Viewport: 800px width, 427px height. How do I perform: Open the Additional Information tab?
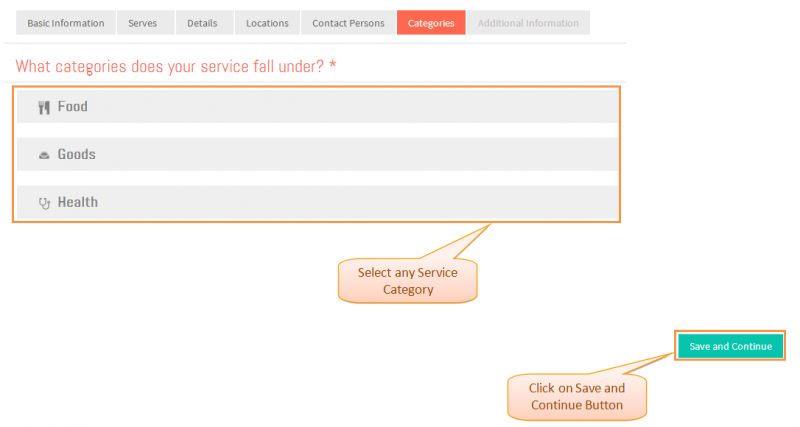528,23
